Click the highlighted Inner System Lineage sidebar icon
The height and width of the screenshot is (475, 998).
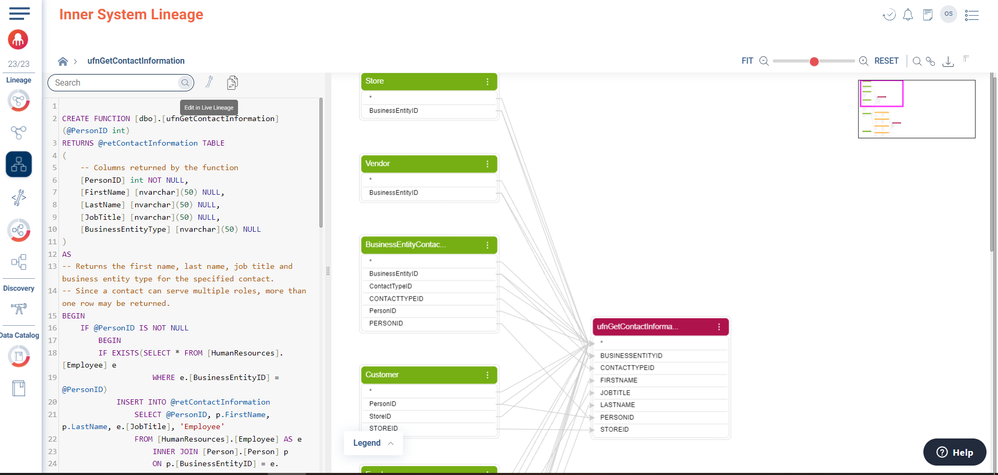click(x=18, y=164)
